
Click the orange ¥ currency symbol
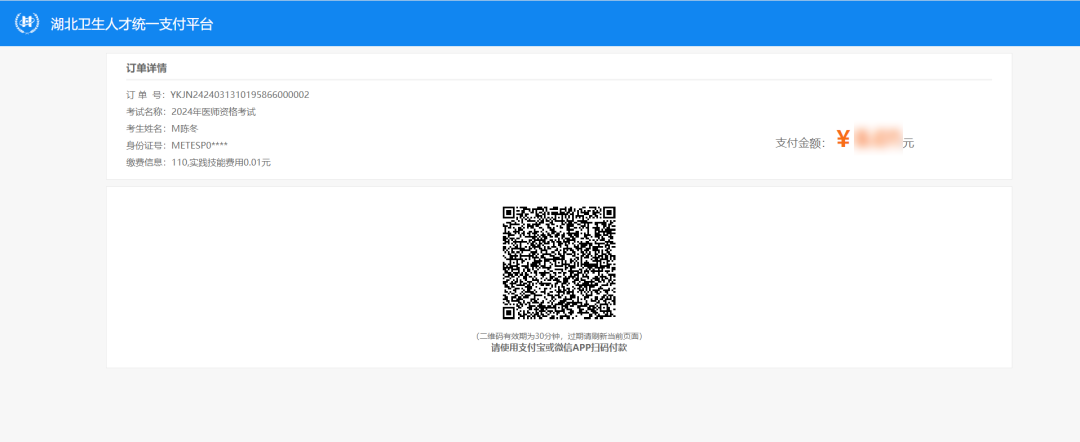click(x=843, y=140)
